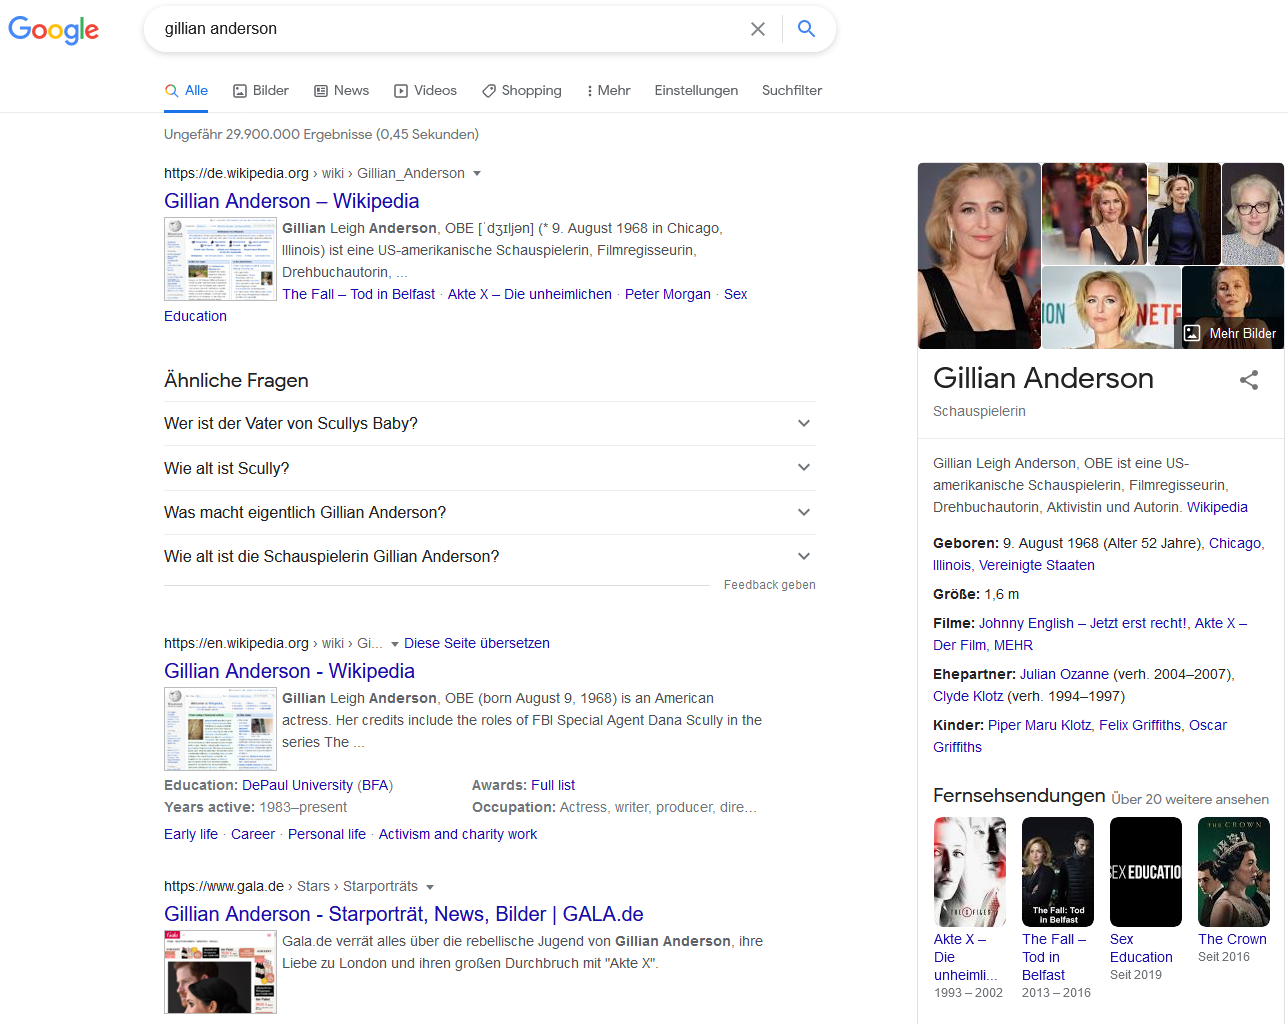This screenshot has width=1288, height=1024.
Task: Click 'Über 20 weitere ansehen' link
Action: click(x=1190, y=799)
